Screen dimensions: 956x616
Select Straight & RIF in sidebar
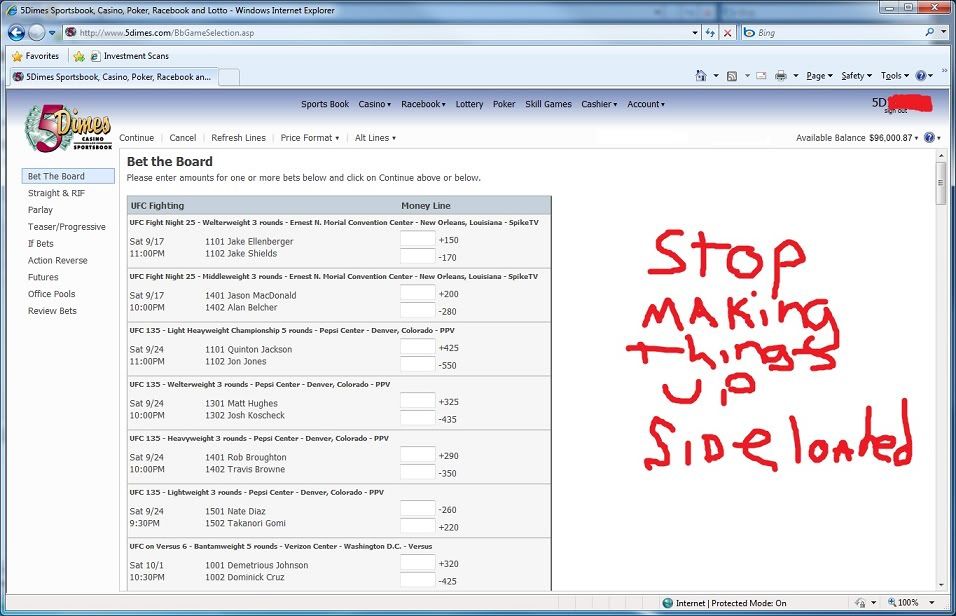pyautogui.click(x=56, y=193)
